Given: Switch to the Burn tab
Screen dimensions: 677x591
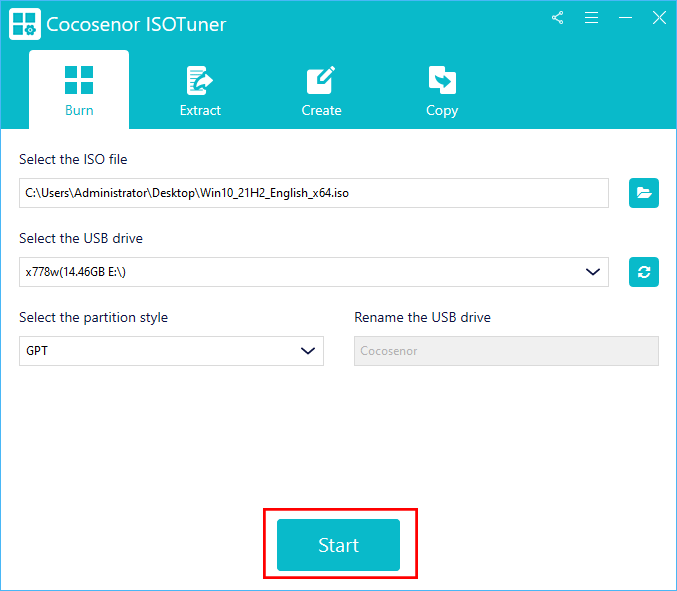Looking at the screenshot, I should 79,90.
